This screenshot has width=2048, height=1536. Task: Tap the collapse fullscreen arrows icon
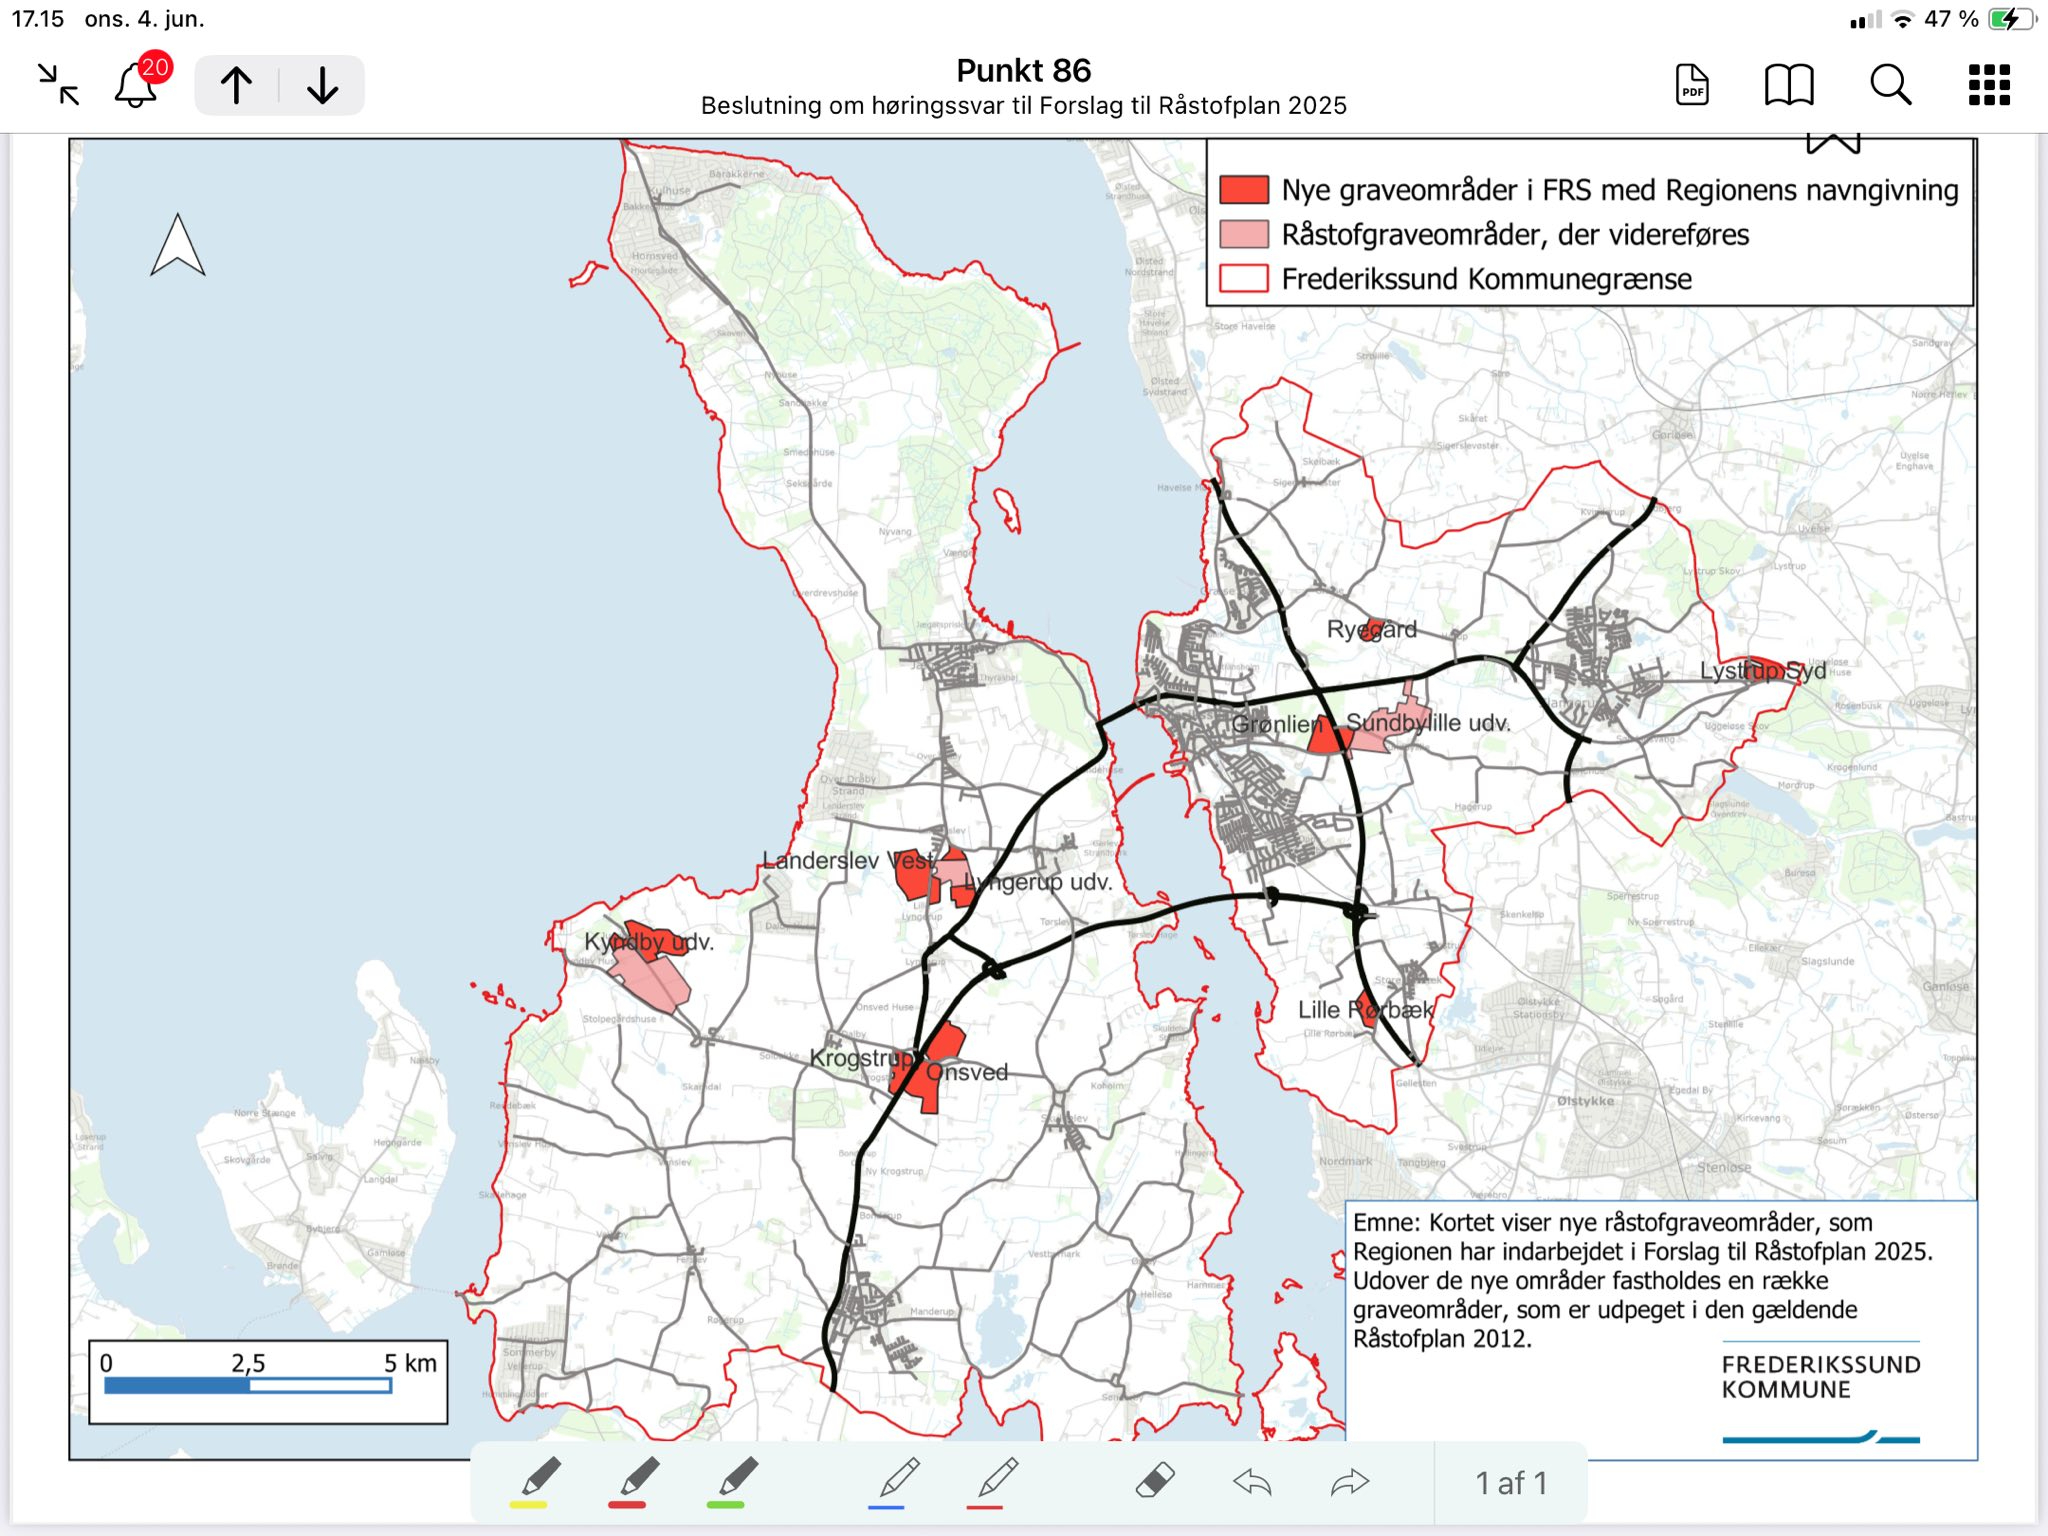click(x=58, y=85)
